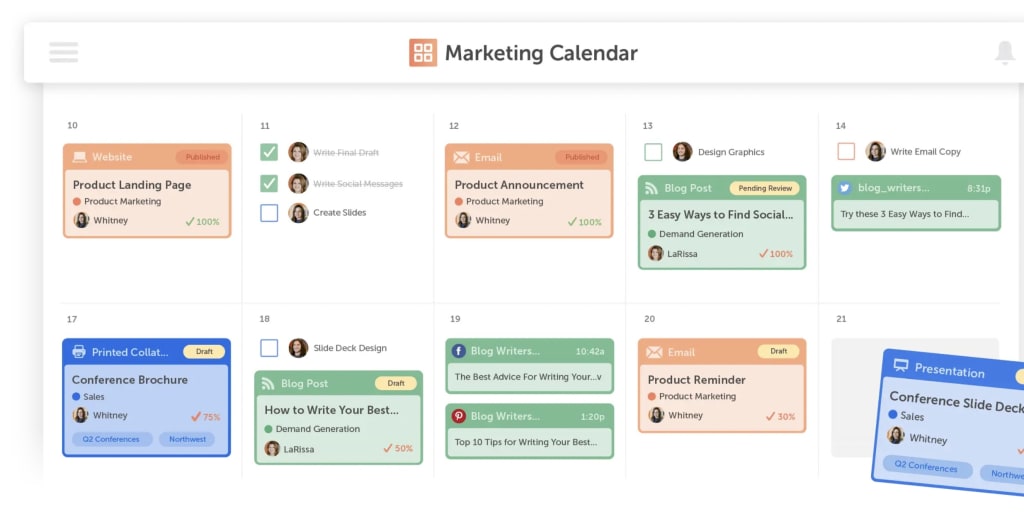Click Whitney's avatar on Product Announcement card
Viewport: 1024px width, 514px height.
(464, 220)
